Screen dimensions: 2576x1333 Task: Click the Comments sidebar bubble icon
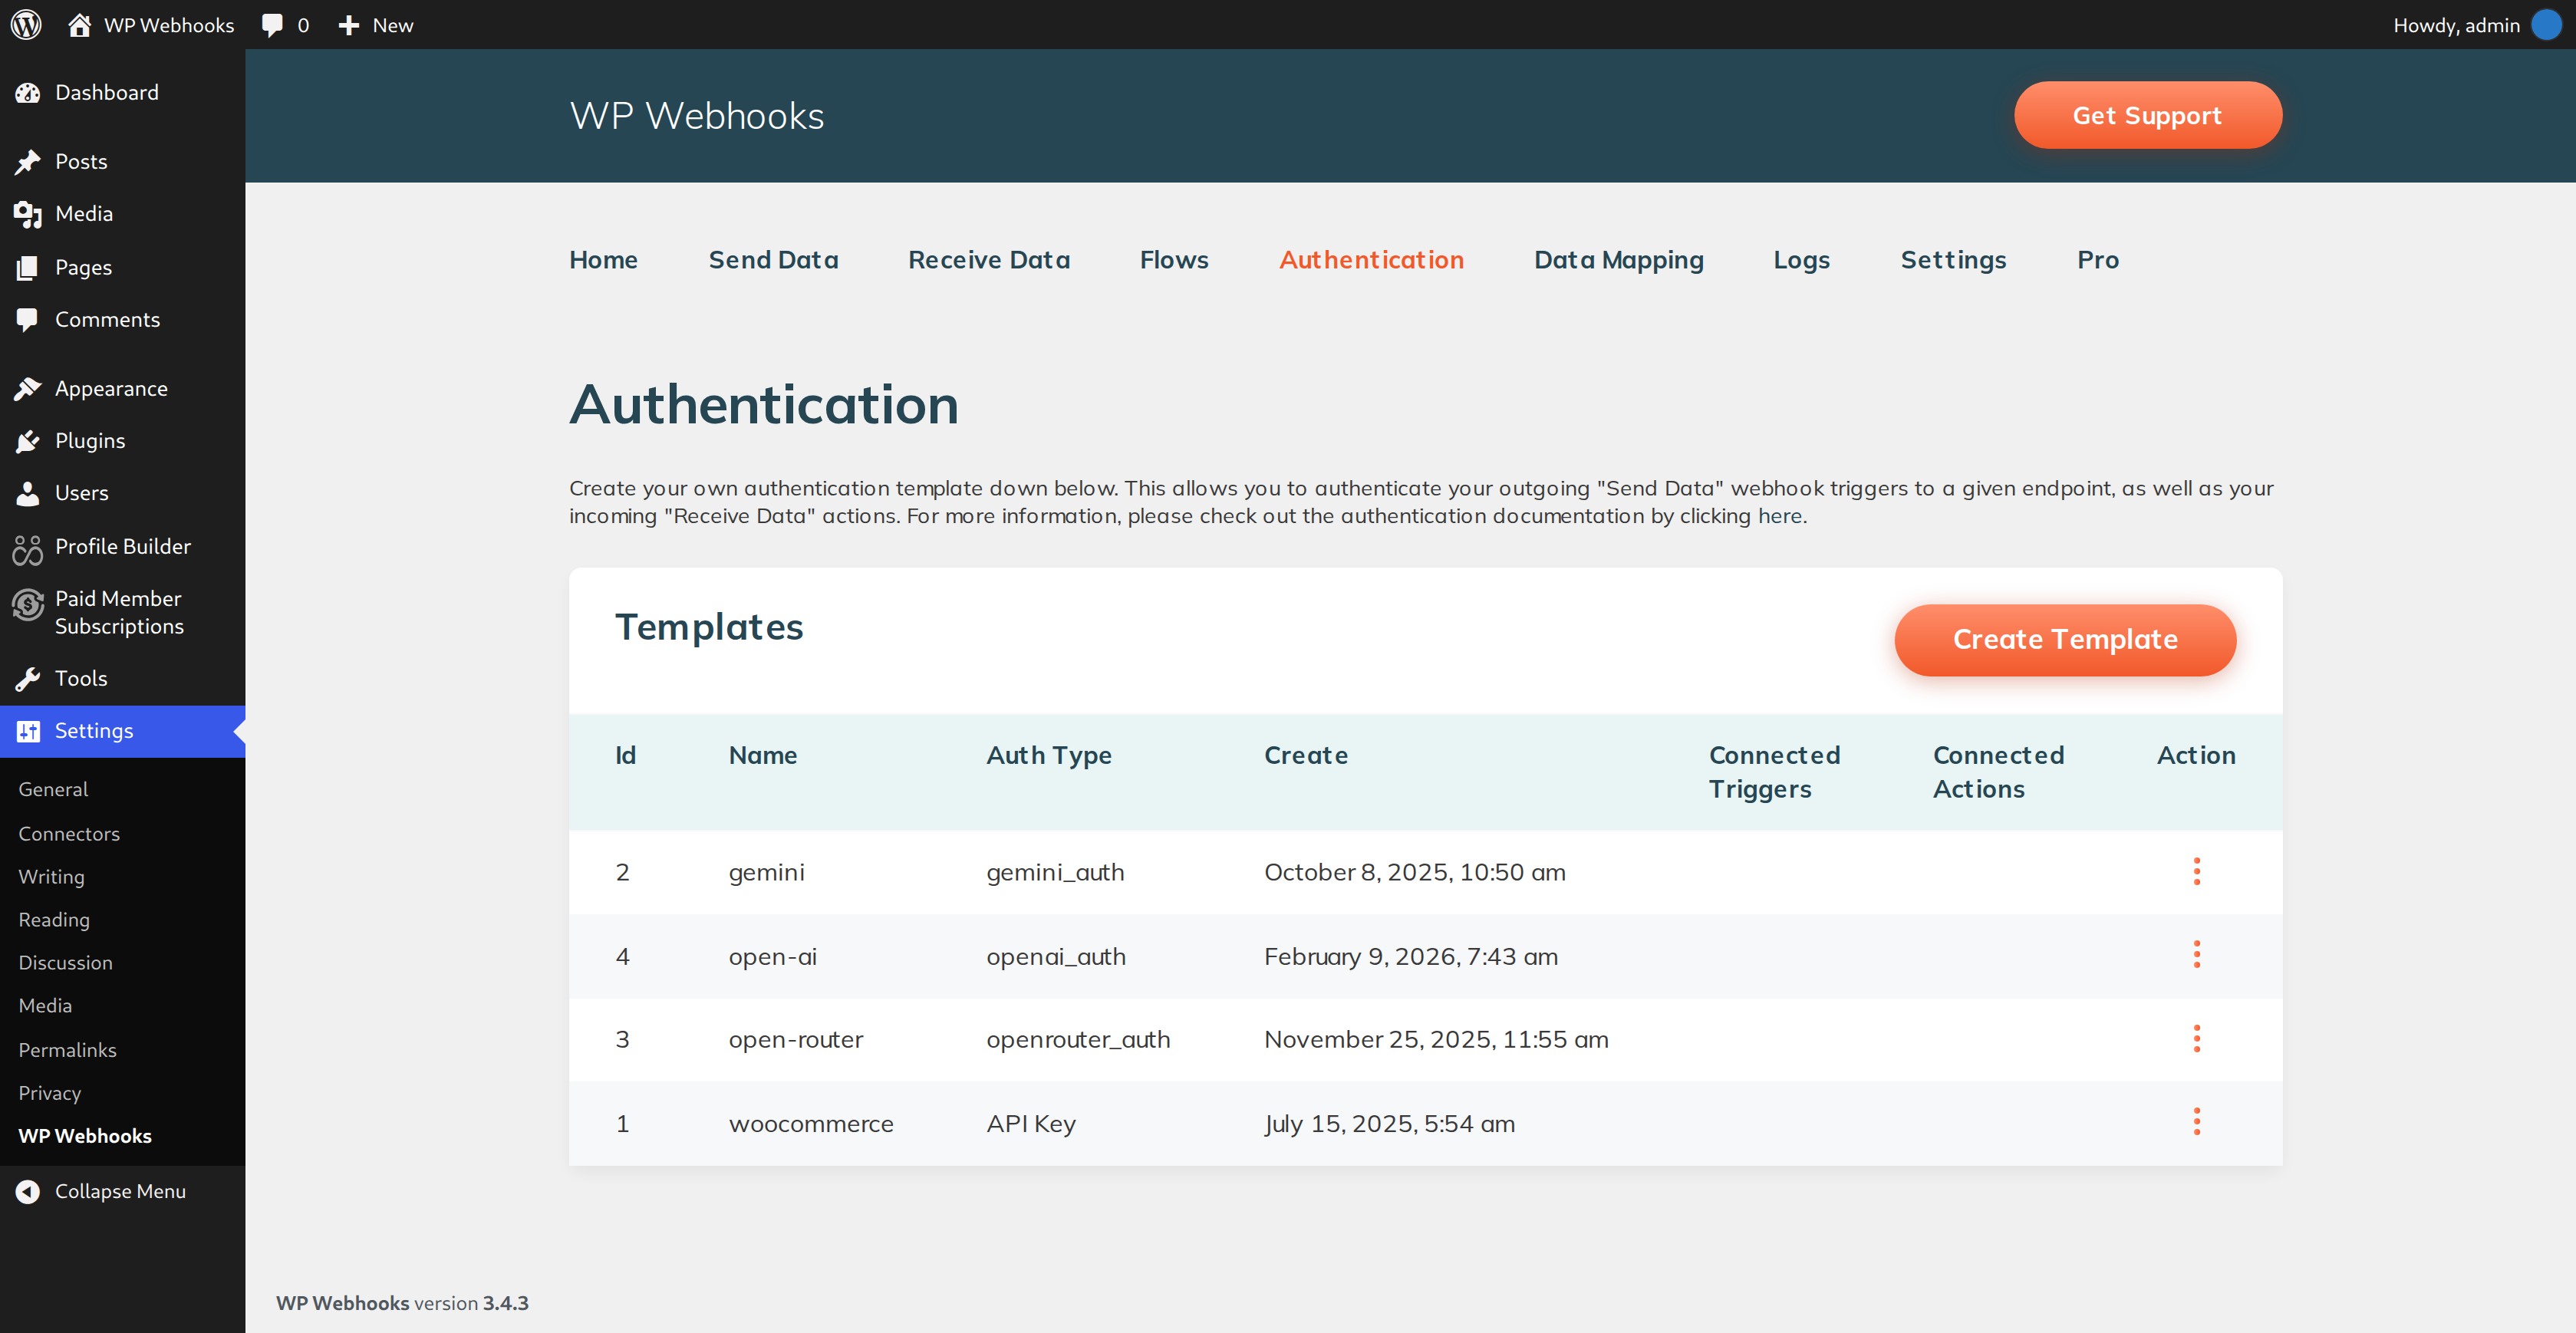tap(28, 320)
